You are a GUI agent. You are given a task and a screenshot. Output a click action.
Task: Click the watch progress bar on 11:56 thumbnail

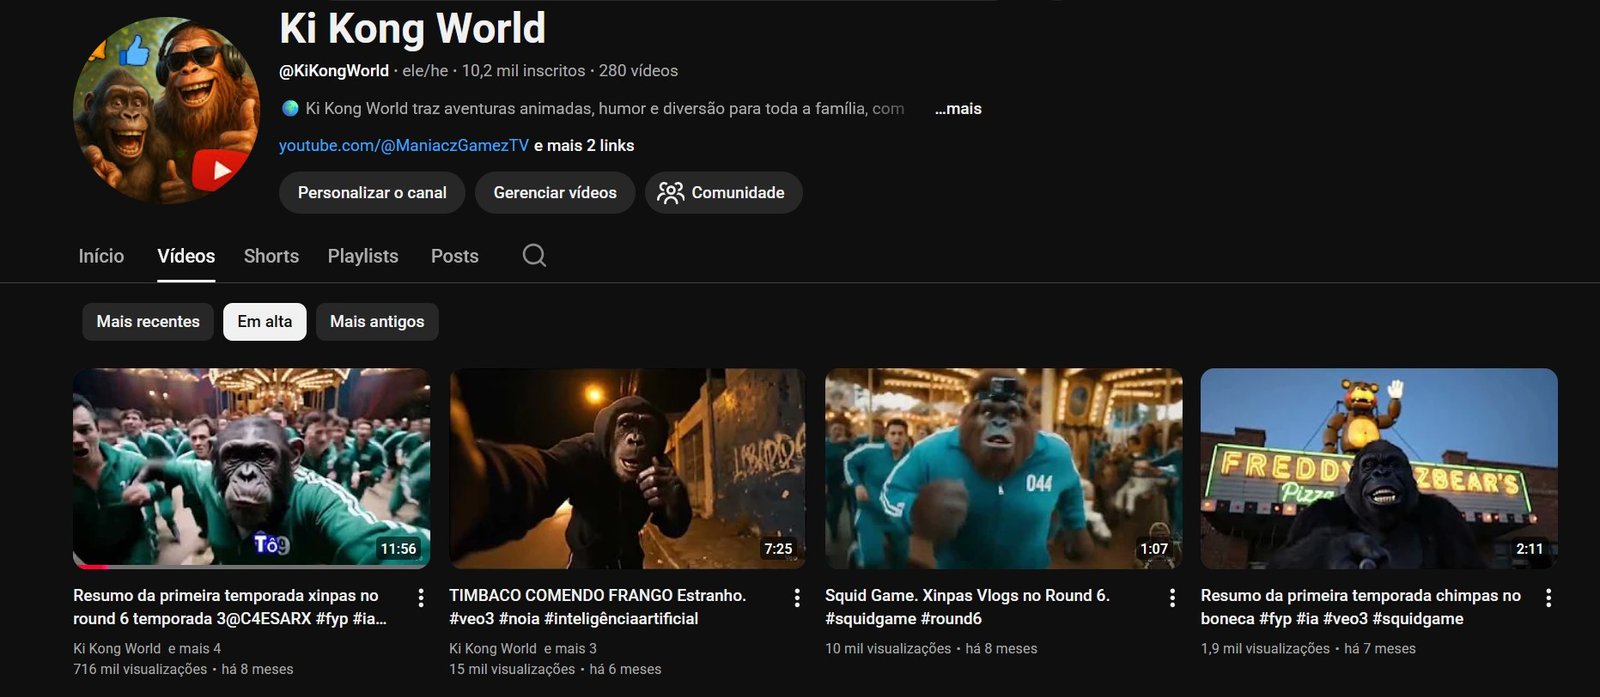[x=252, y=567]
